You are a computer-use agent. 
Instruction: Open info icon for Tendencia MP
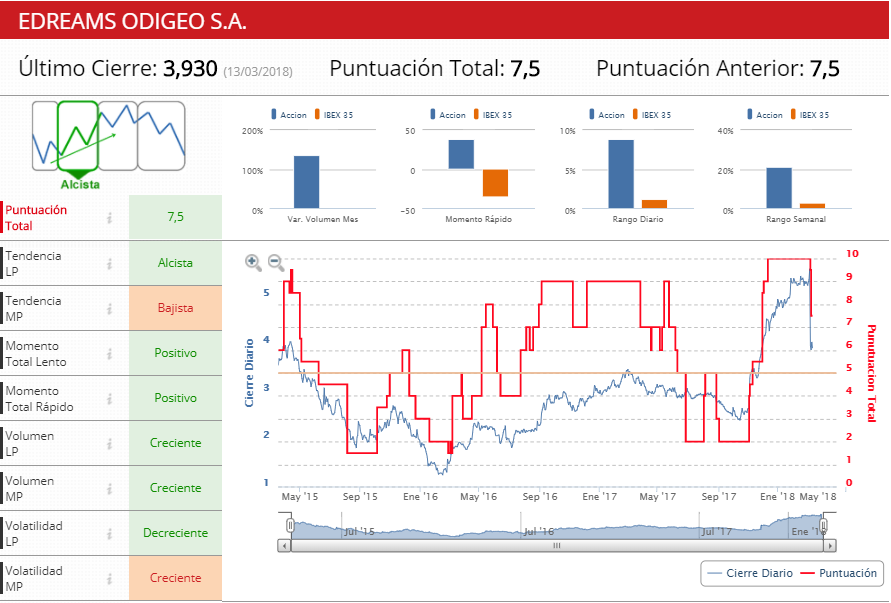[110, 309]
